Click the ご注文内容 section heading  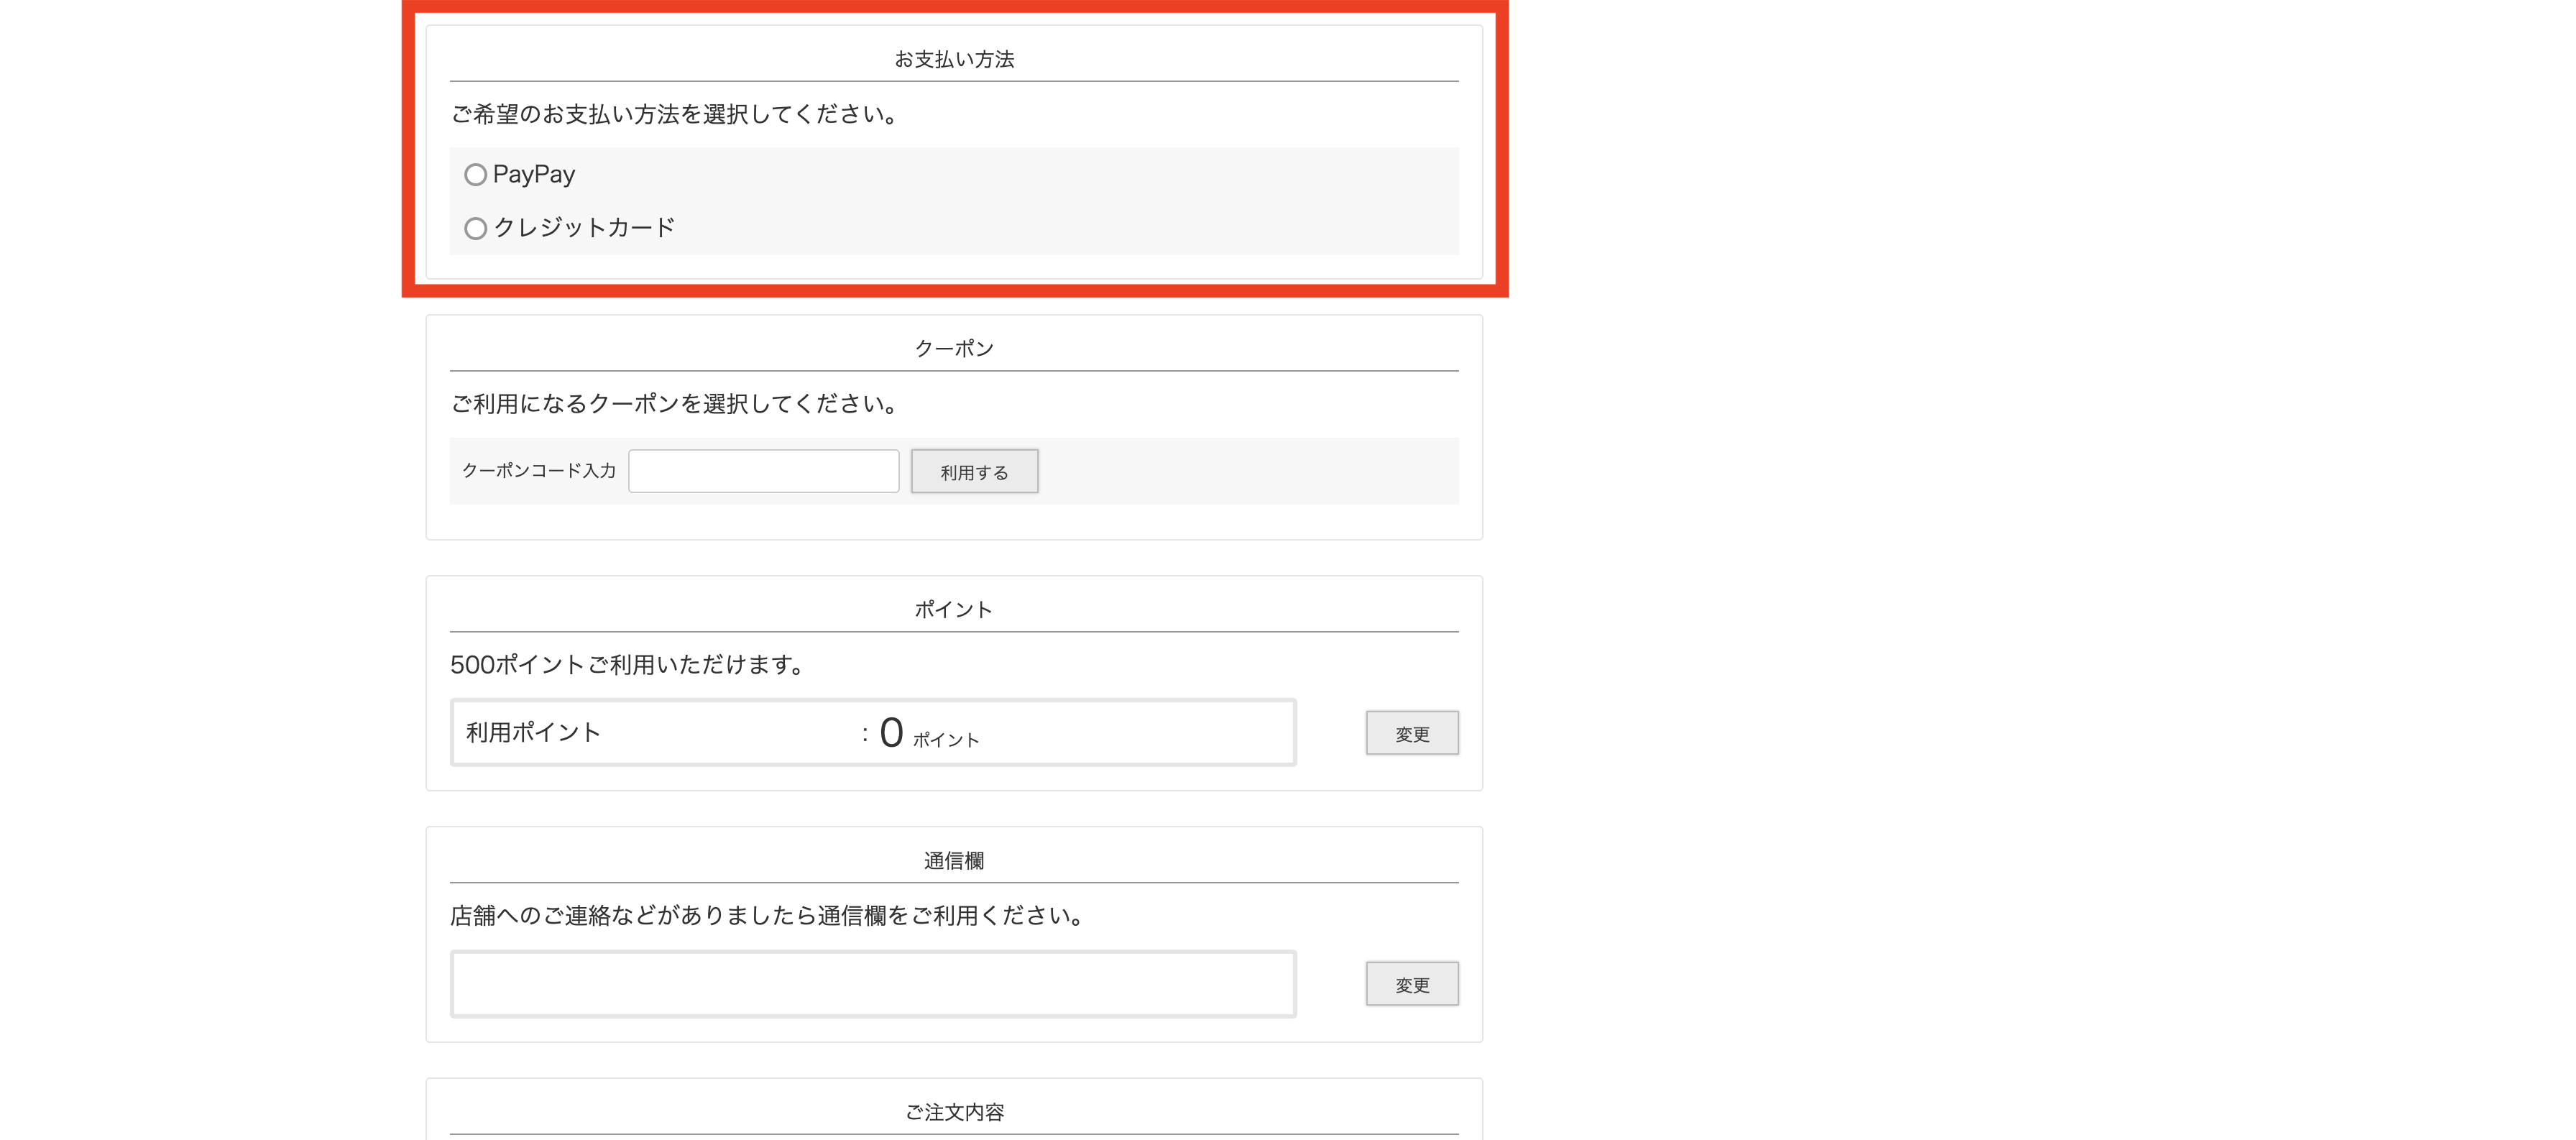point(954,1112)
